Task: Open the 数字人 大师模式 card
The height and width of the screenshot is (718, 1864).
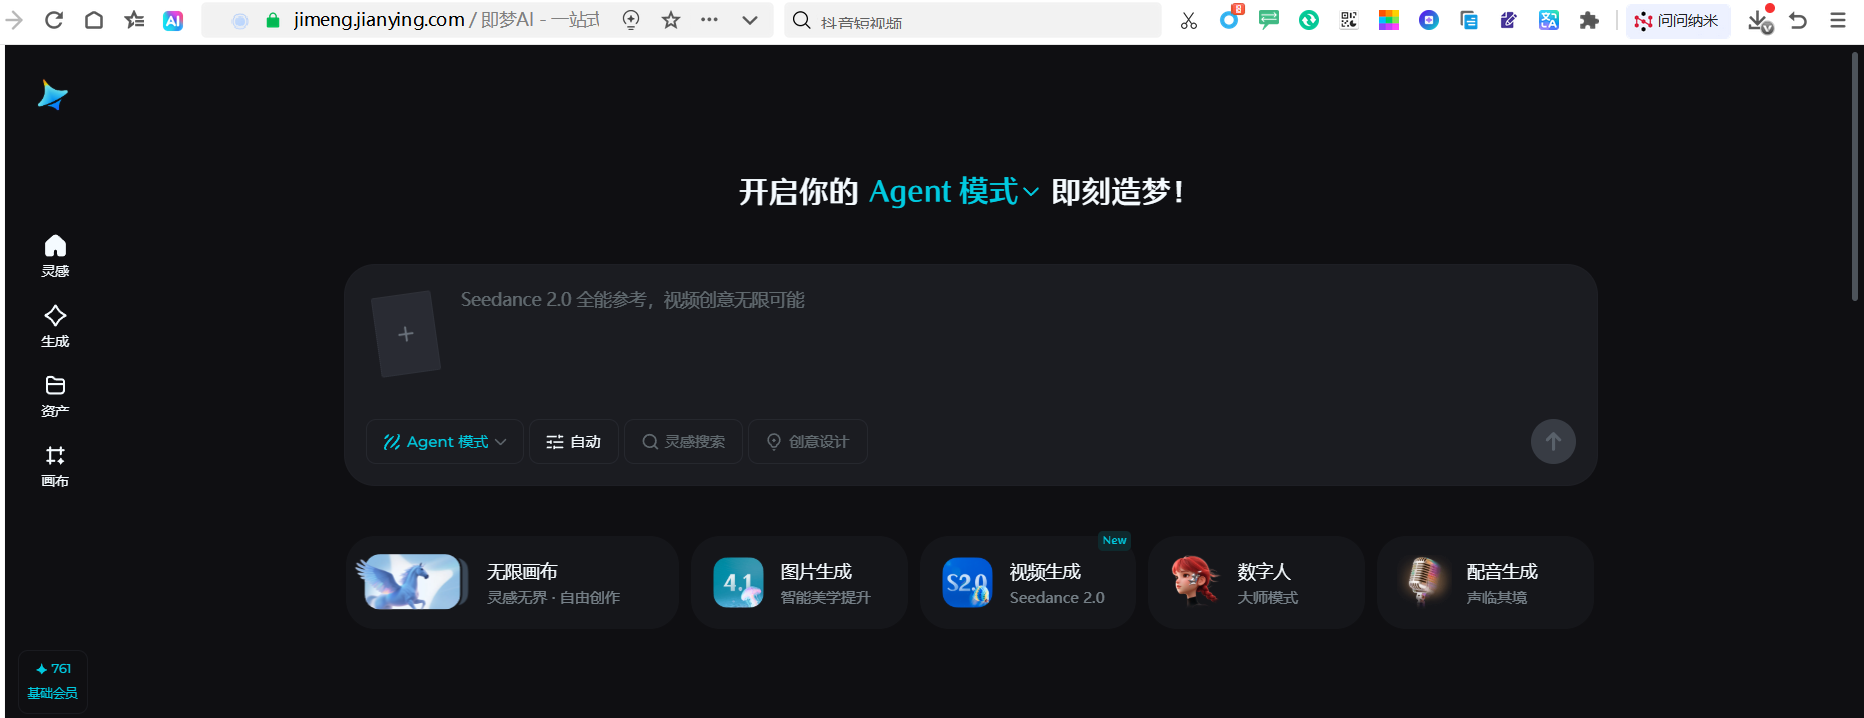Action: click(x=1256, y=582)
